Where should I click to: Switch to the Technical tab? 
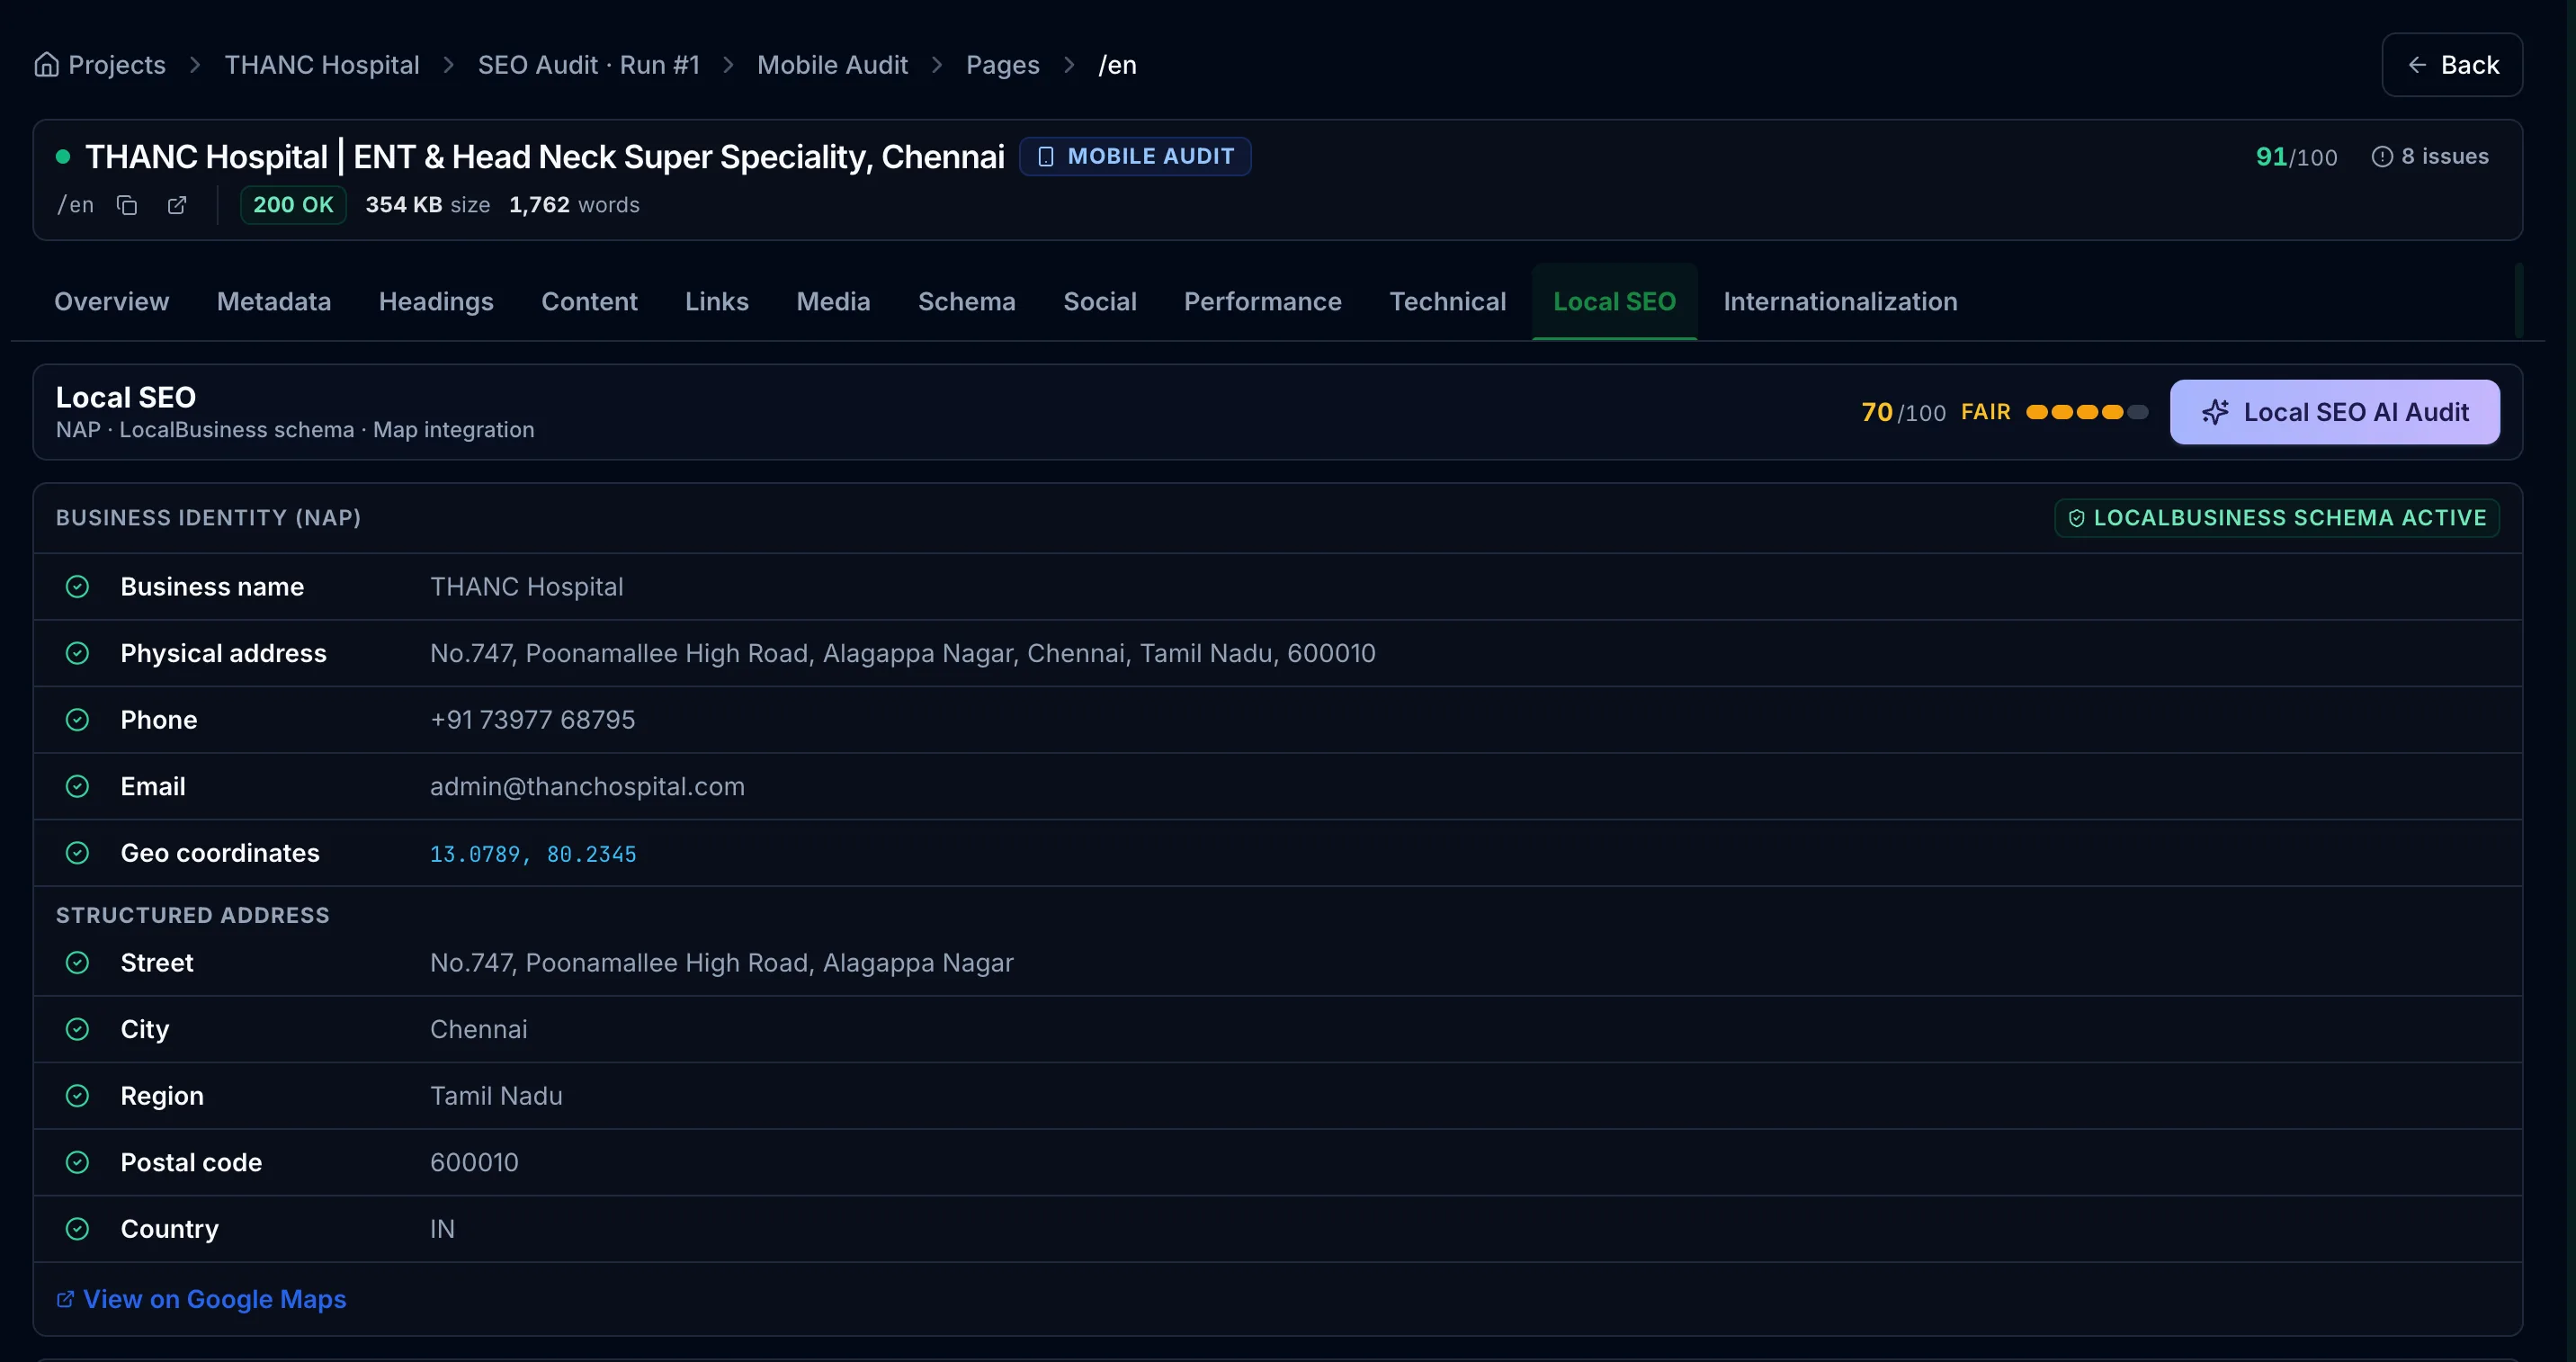click(x=1448, y=301)
